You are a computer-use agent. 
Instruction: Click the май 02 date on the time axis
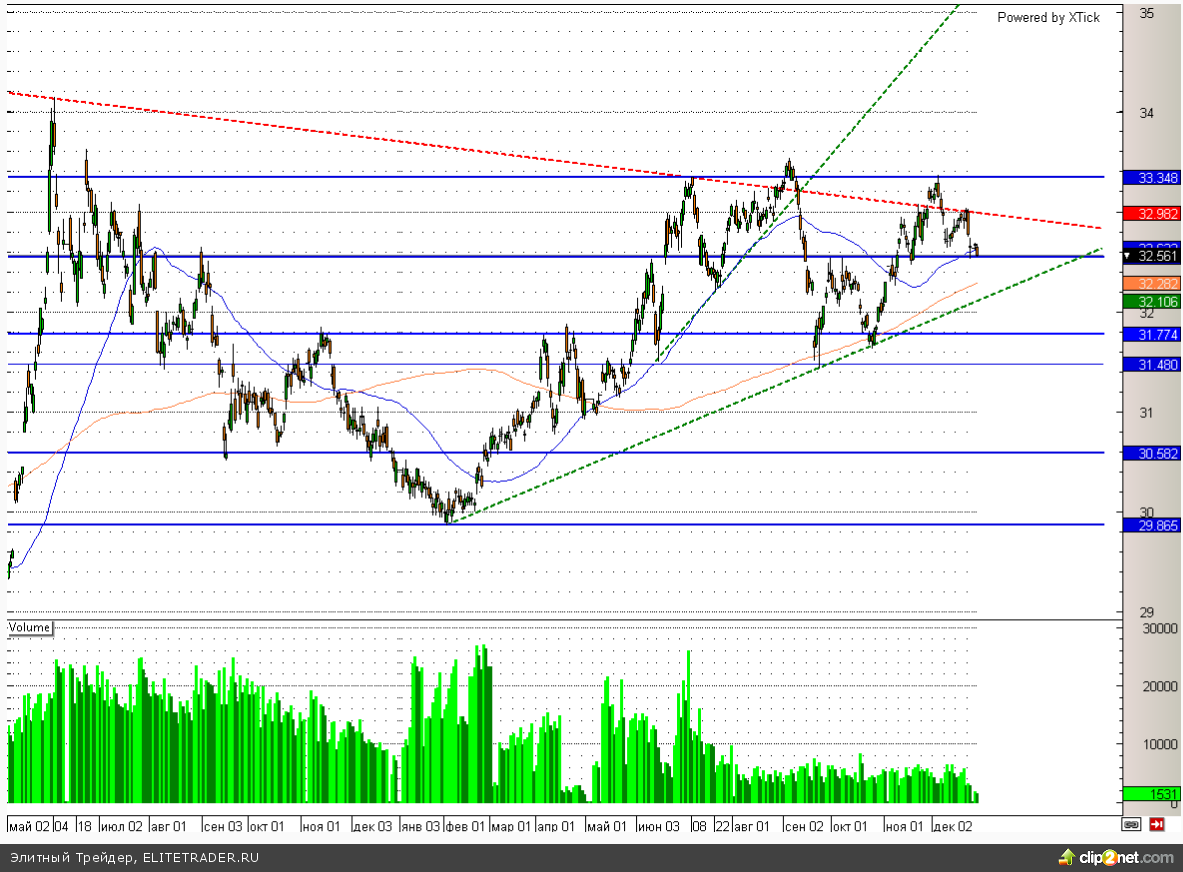[x=29, y=826]
